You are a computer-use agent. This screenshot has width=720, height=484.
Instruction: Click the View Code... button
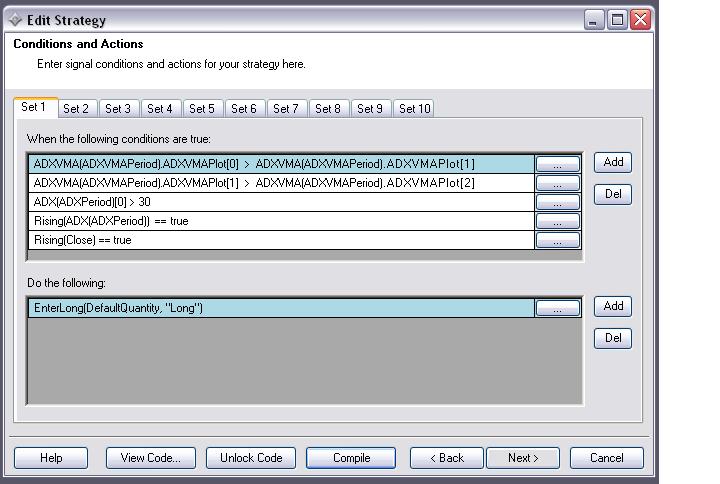[151, 458]
